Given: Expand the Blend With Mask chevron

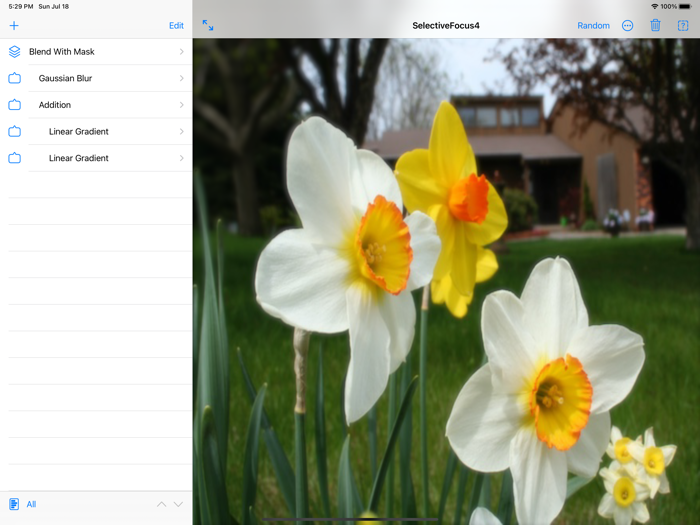Looking at the screenshot, I should (181, 52).
